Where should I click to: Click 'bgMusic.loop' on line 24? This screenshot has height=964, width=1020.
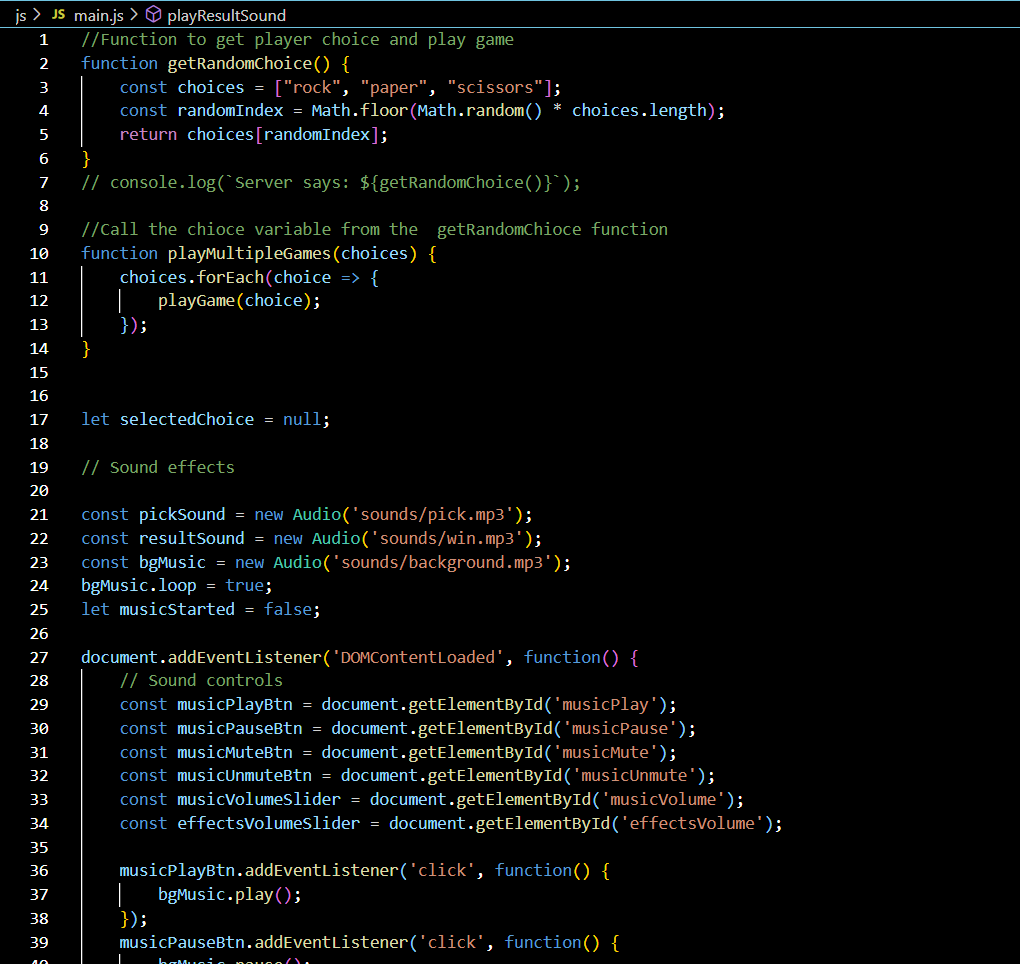click(x=139, y=586)
